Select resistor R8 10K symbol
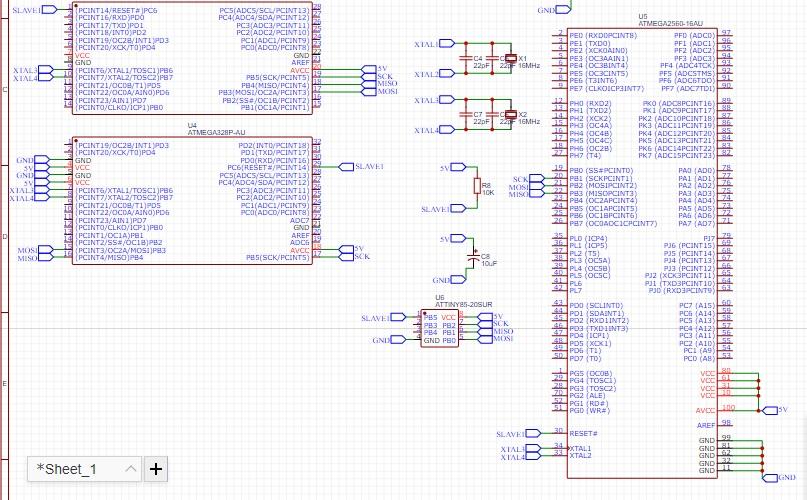This screenshot has width=807, height=500. 477,186
